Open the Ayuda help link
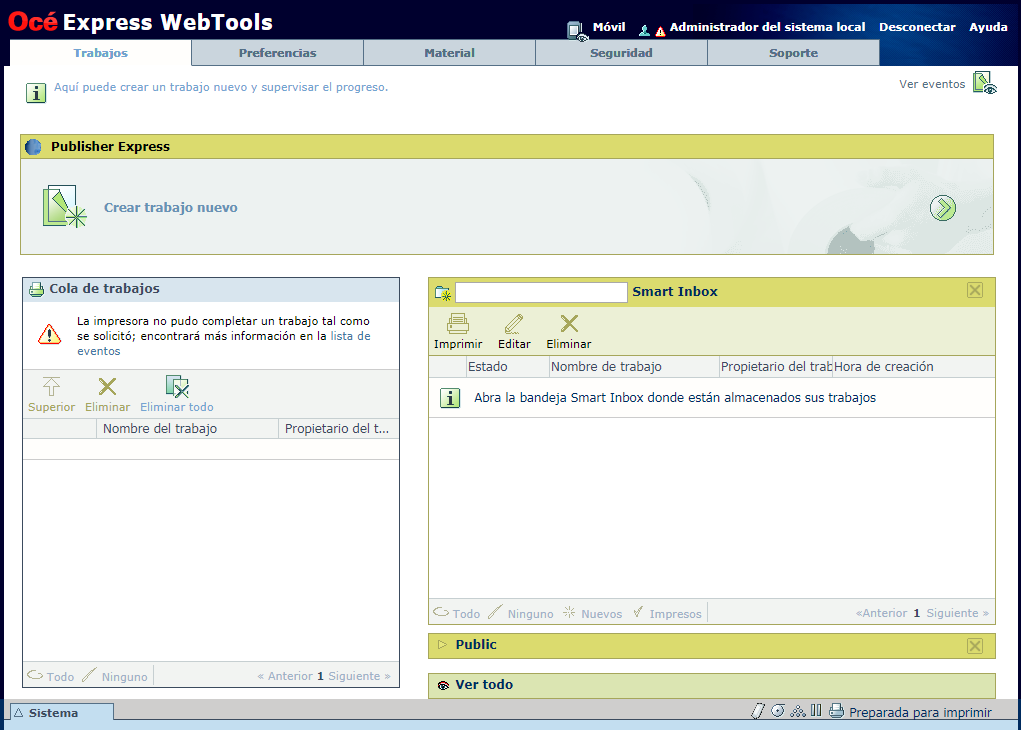The image size is (1021, 730). 988,27
